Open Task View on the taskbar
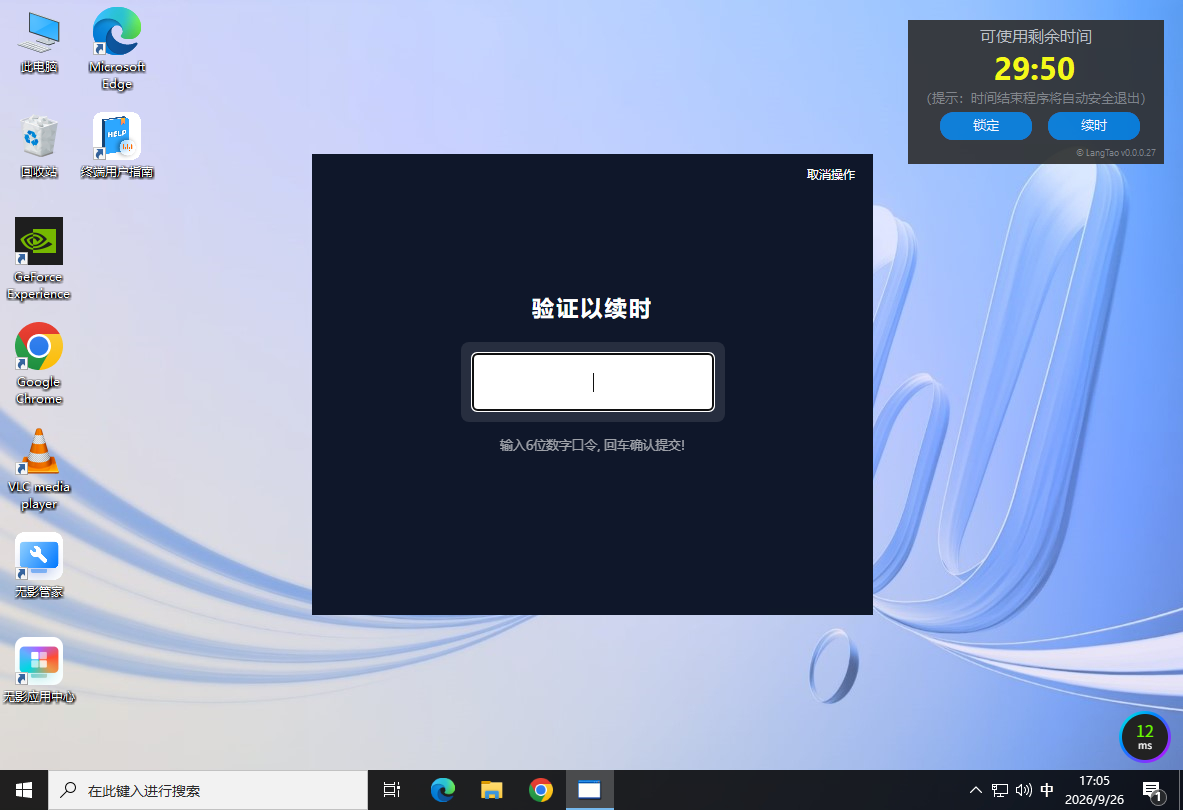This screenshot has width=1183, height=810. 392,790
